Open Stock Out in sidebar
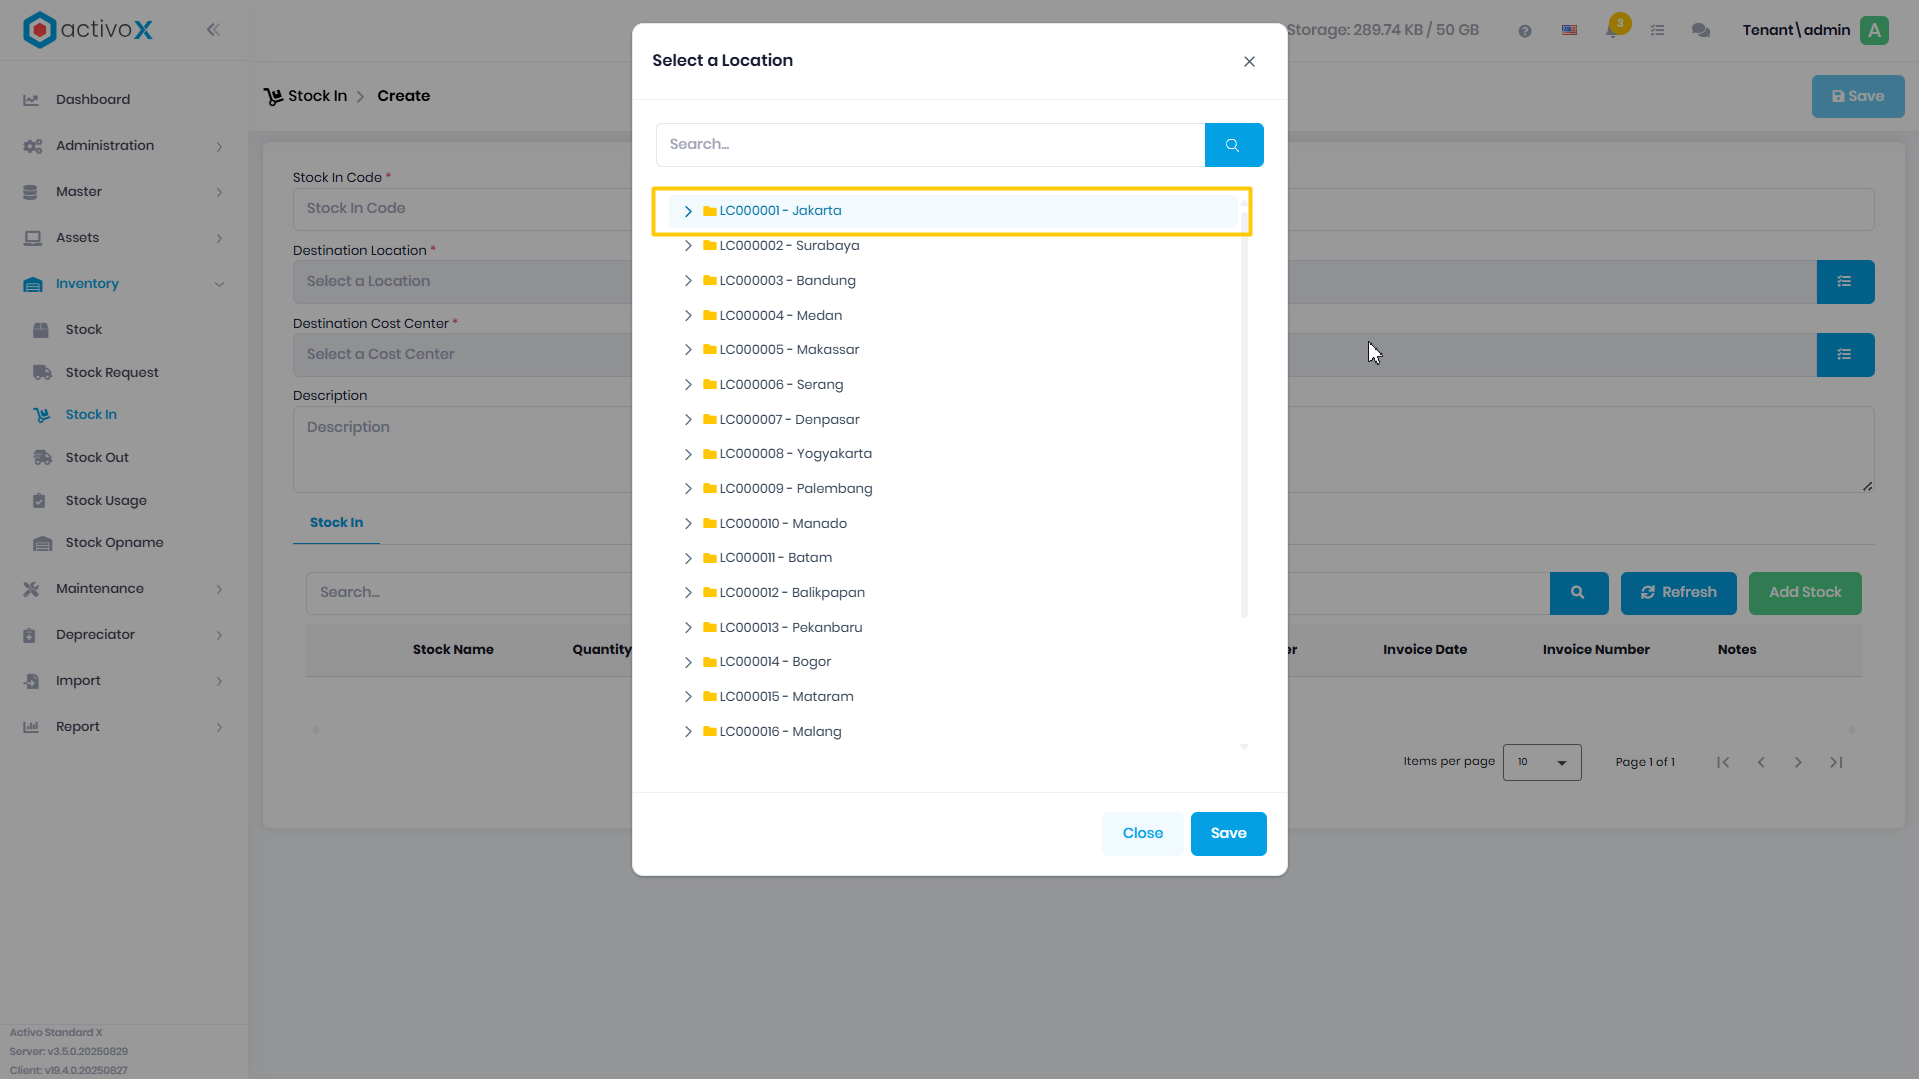Viewport: 1919px width, 1079px height. coord(97,458)
